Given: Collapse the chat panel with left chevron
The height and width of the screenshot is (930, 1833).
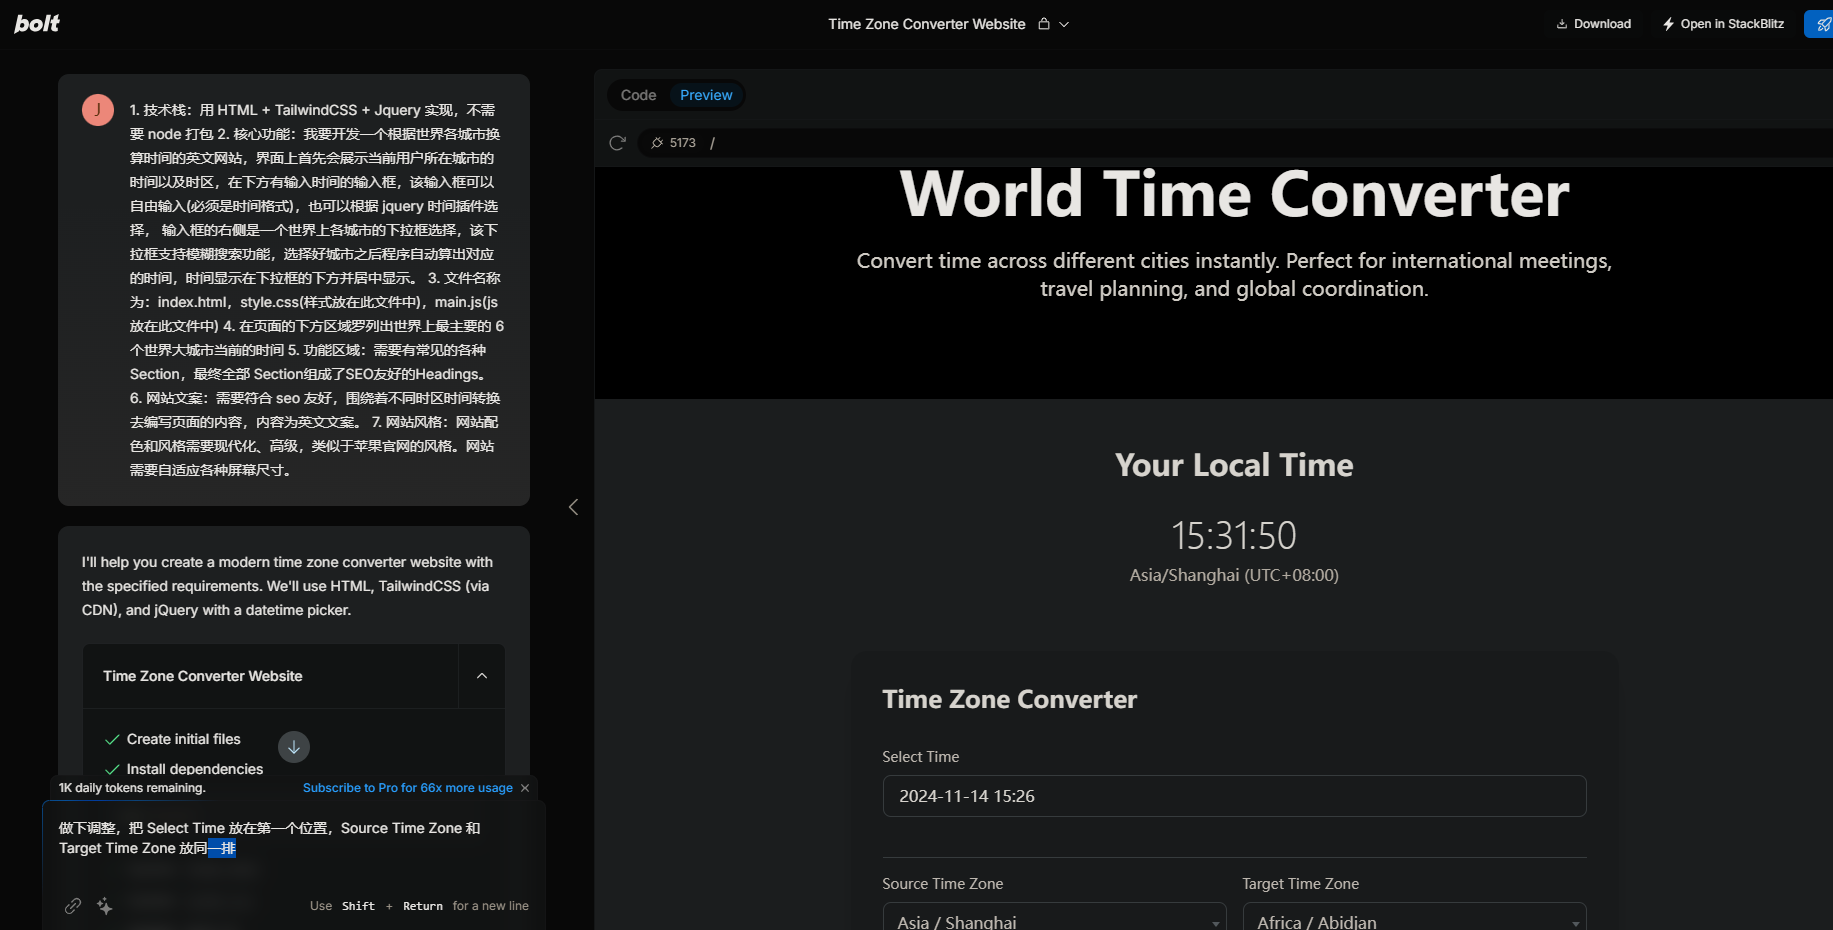Looking at the screenshot, I should (x=573, y=507).
